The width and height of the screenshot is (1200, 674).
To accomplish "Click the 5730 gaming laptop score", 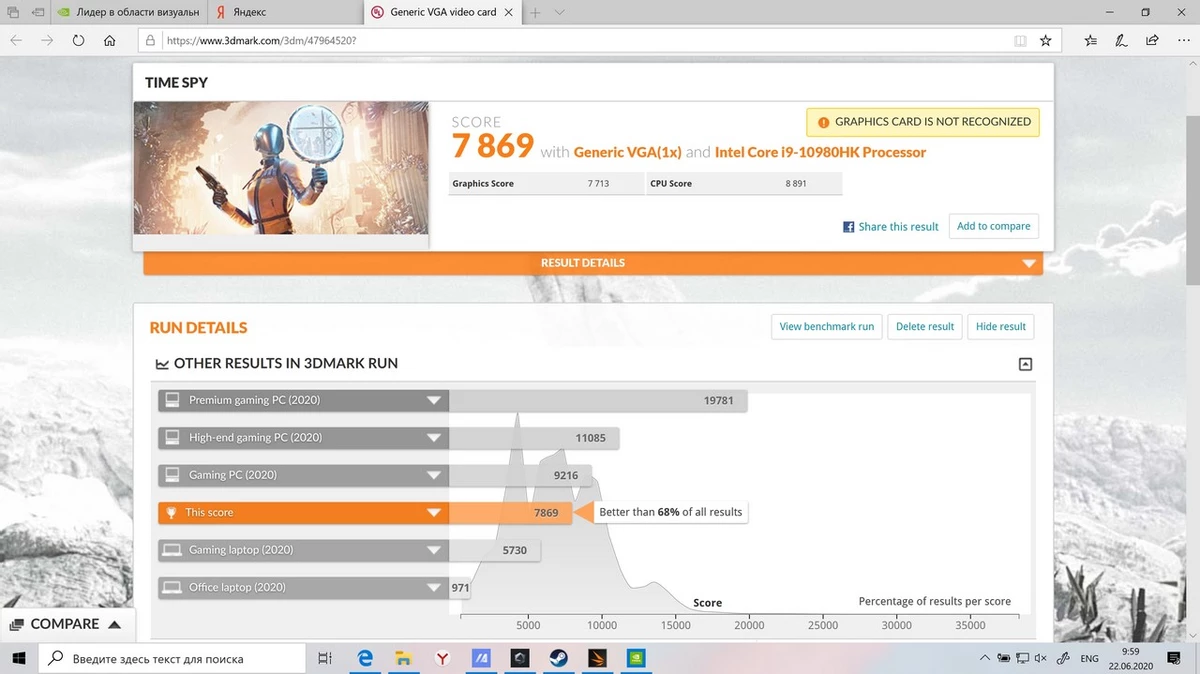I will (514, 550).
